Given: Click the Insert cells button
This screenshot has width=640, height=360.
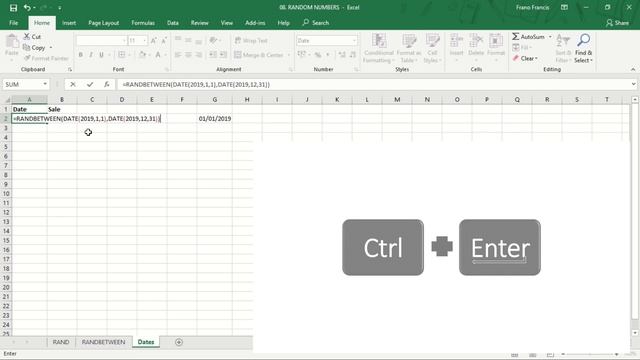Looking at the screenshot, I should [x=456, y=48].
